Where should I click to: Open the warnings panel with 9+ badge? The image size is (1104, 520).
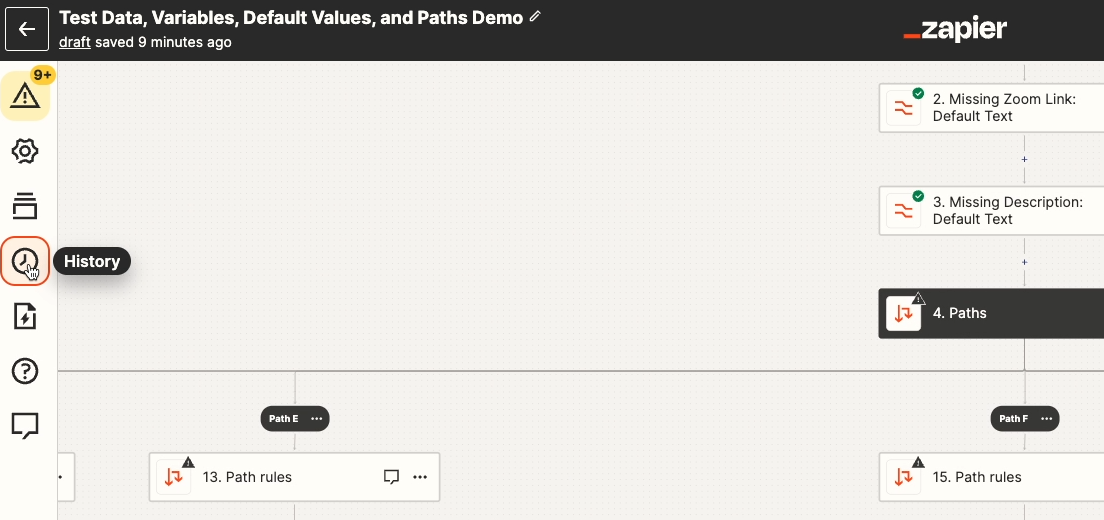point(25,96)
